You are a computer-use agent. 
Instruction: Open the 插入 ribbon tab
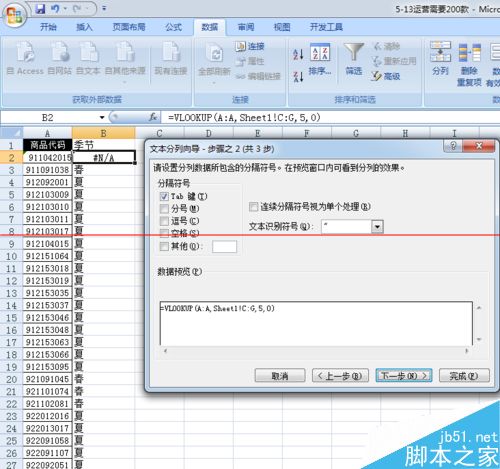point(84,27)
